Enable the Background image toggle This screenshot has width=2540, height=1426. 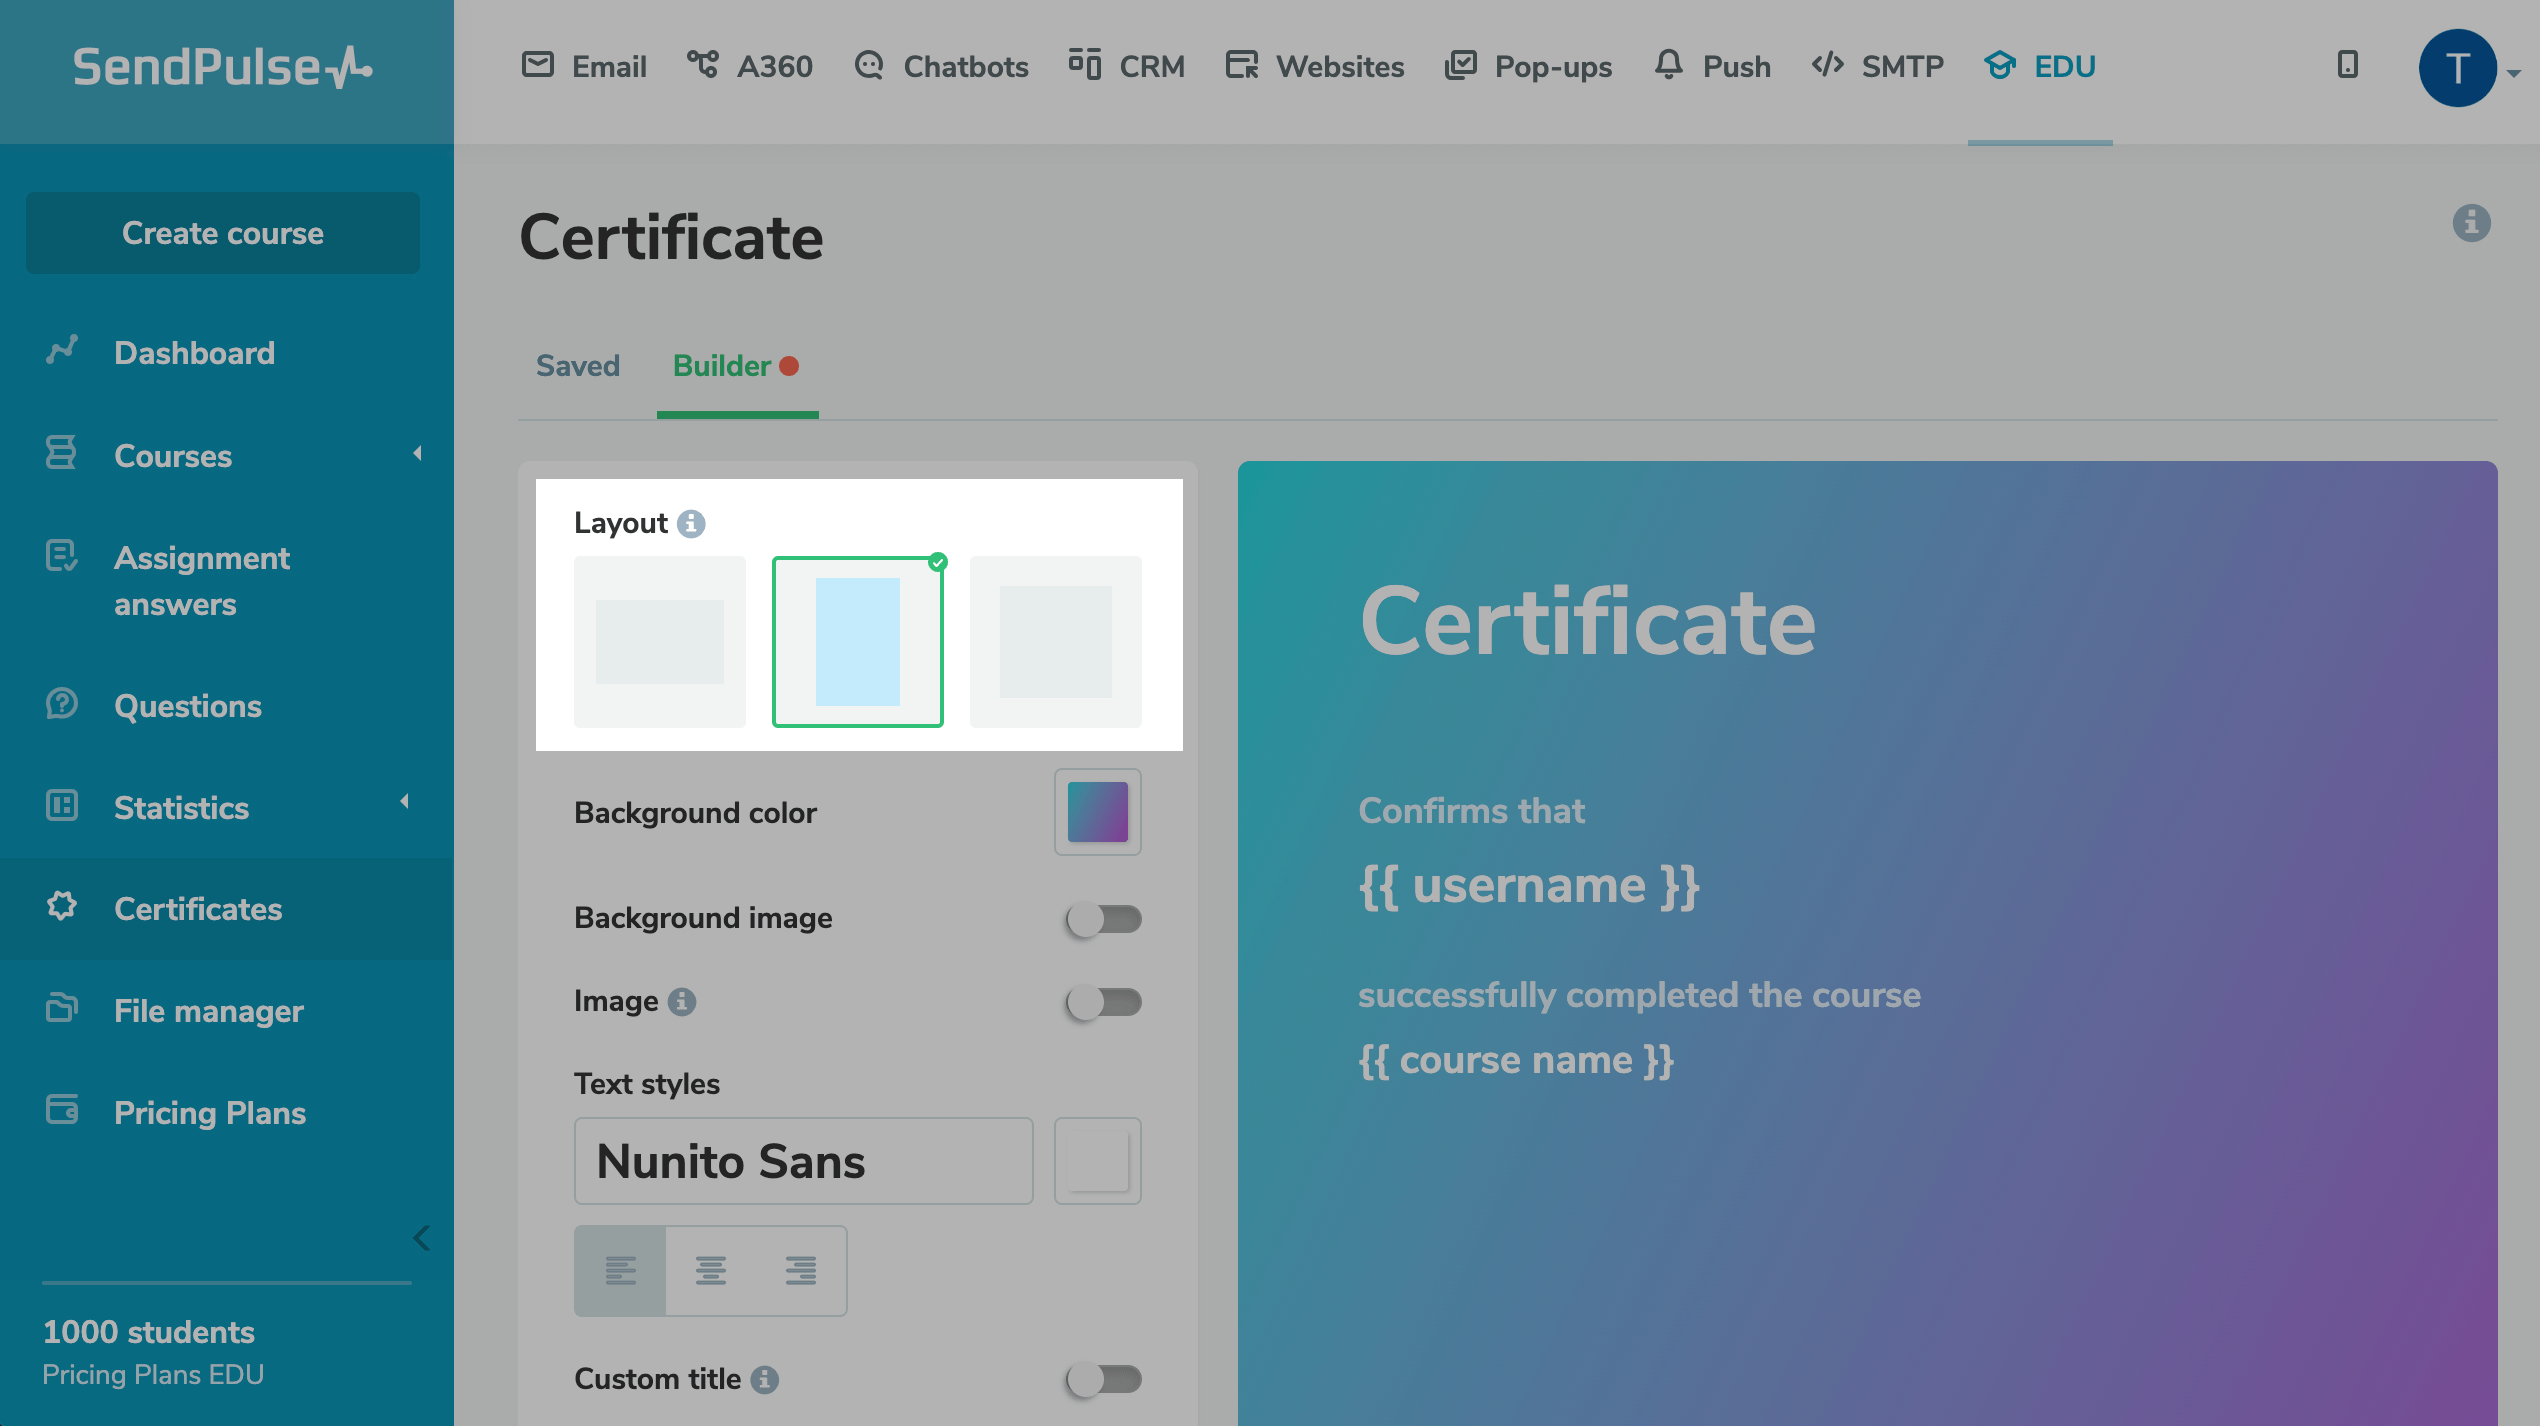click(x=1103, y=918)
